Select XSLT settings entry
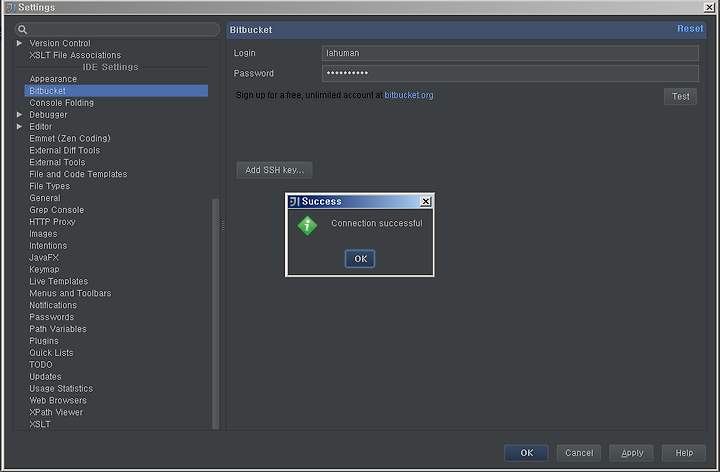The height and width of the screenshot is (472, 720). click(40, 425)
